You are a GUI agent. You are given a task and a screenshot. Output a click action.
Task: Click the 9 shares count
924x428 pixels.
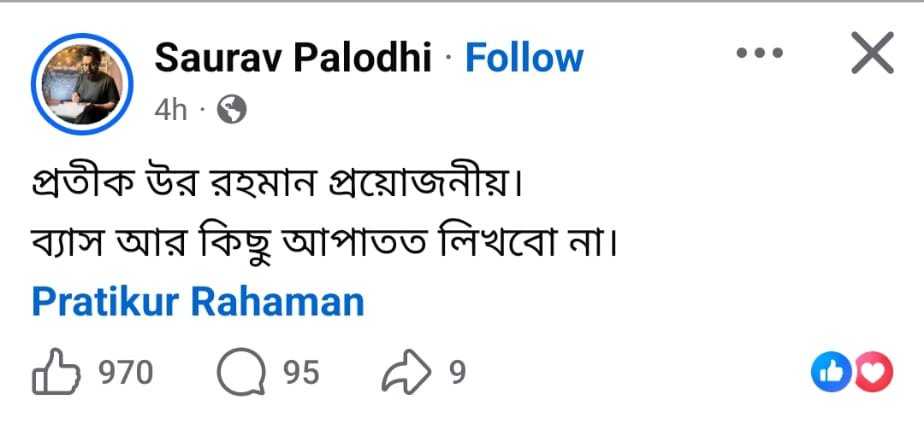tap(457, 373)
